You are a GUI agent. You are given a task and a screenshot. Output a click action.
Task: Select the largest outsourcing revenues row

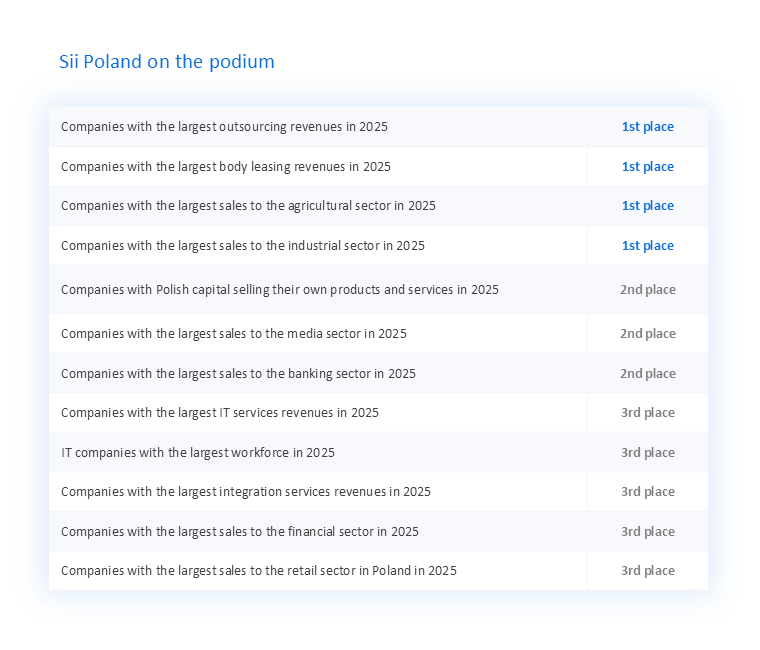[378, 127]
